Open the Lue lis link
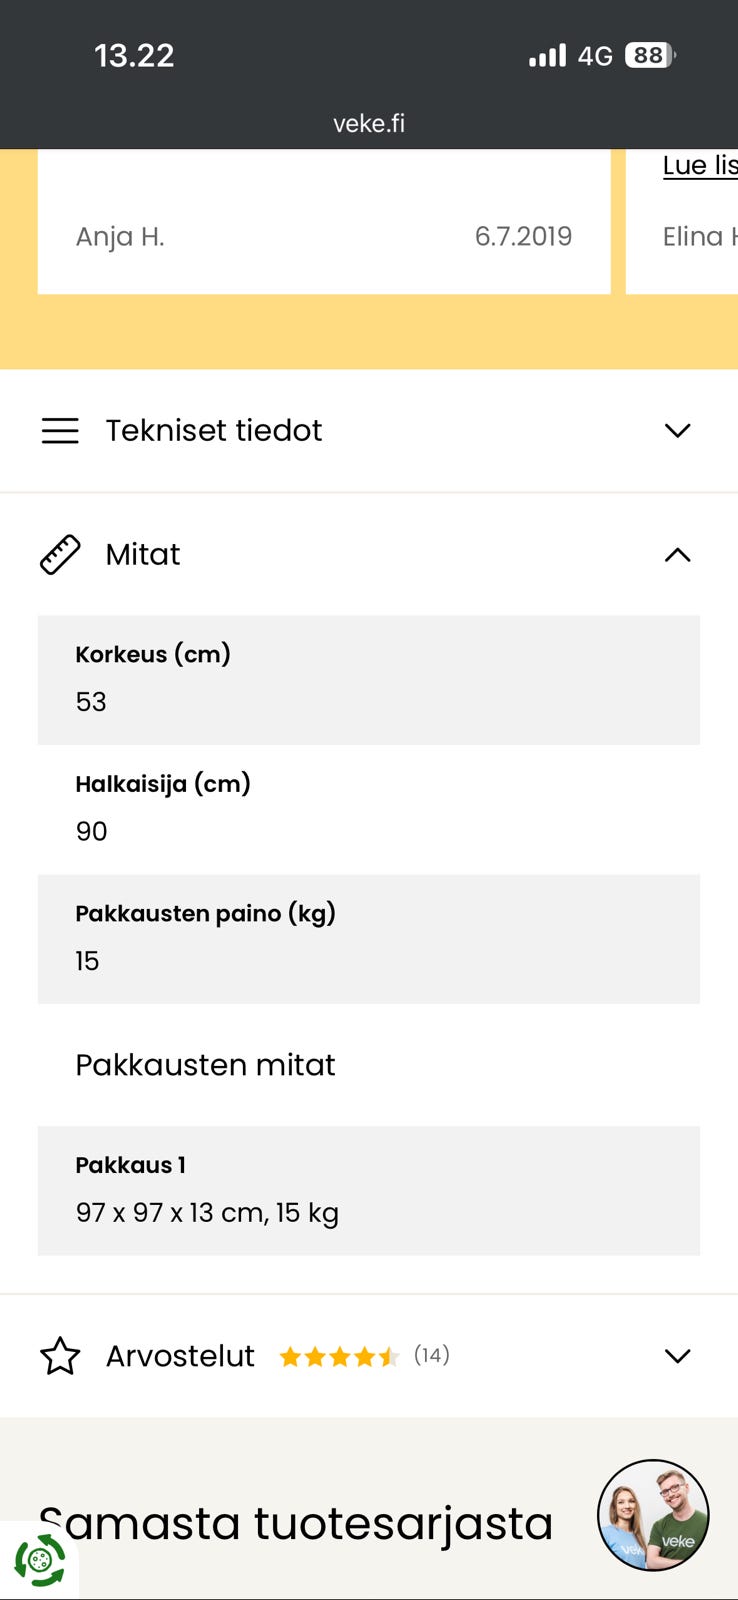The height and width of the screenshot is (1600, 738). coord(698,165)
